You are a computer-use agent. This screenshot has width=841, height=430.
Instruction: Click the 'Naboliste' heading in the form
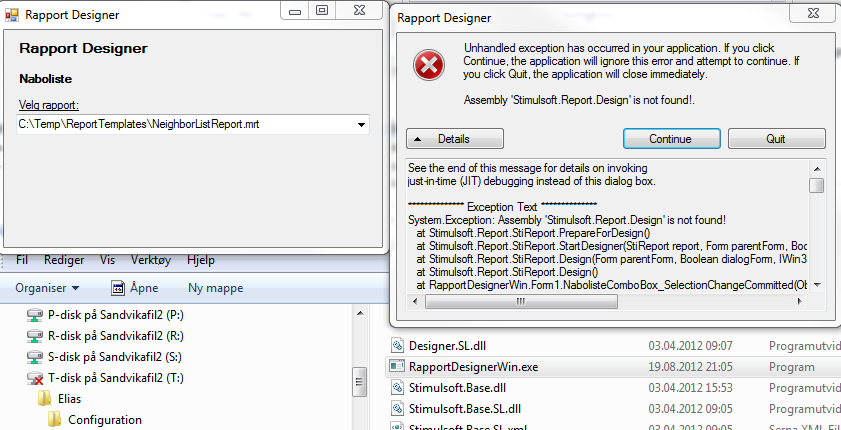(x=46, y=79)
